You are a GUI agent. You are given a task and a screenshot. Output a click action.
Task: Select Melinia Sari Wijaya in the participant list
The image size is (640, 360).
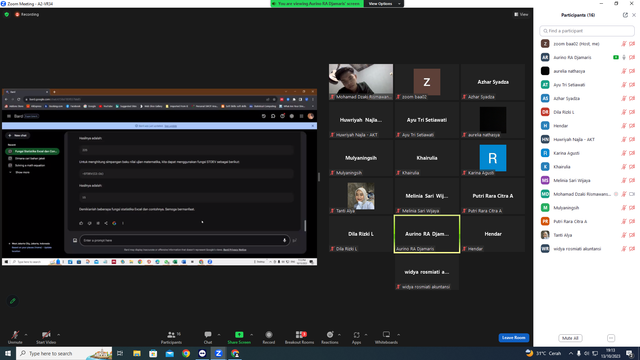[587, 180]
